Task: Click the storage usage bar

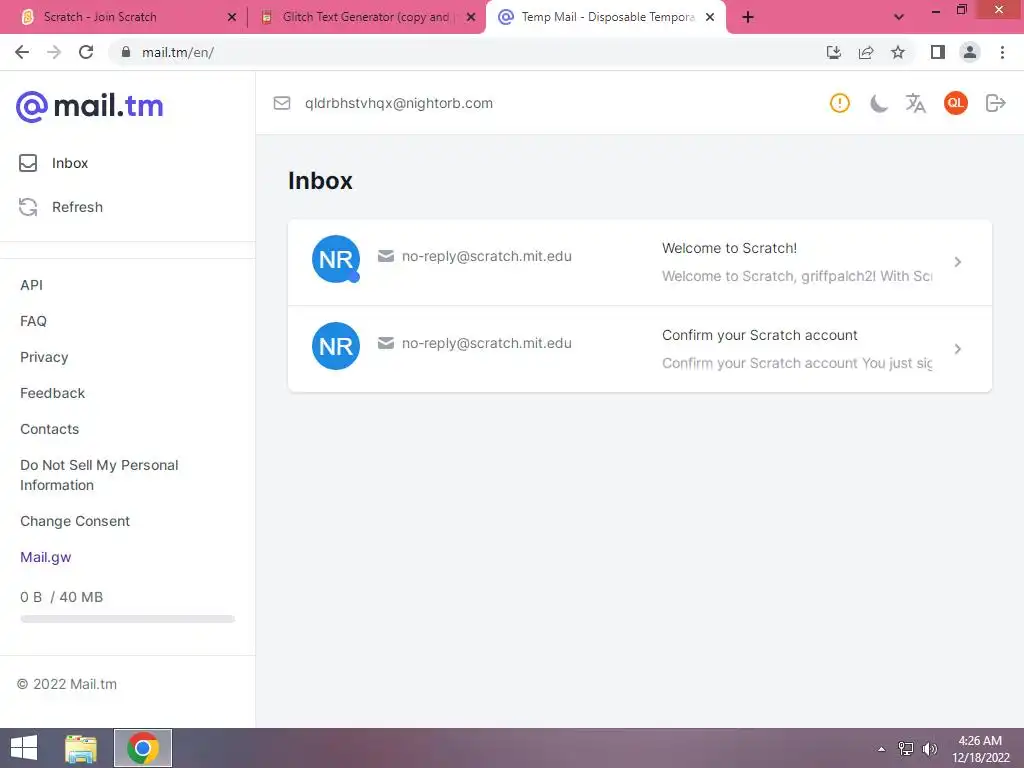Action: click(x=127, y=618)
